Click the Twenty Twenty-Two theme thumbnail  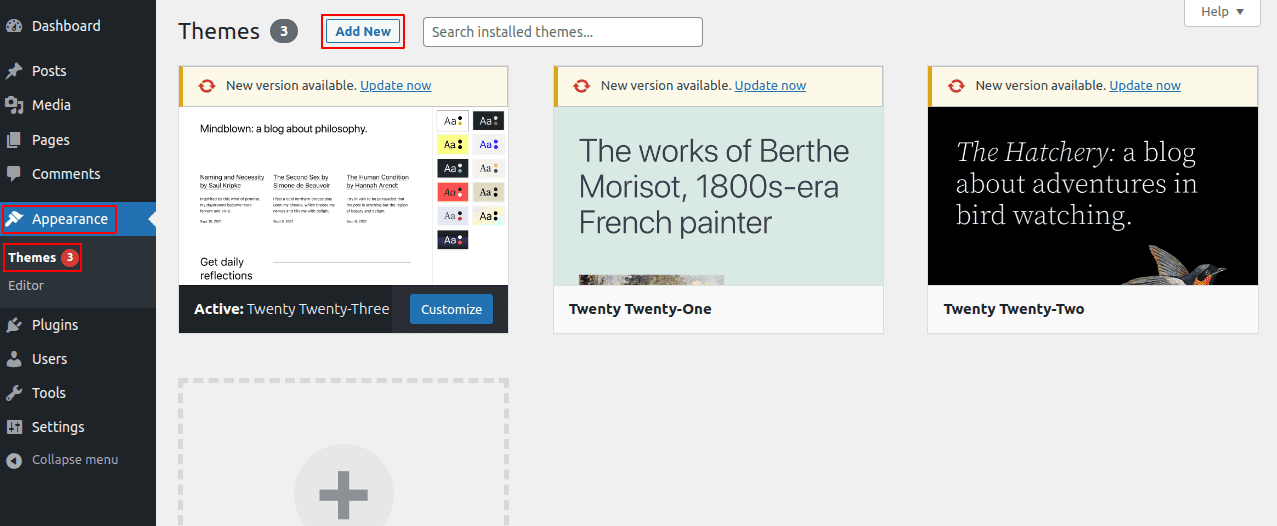tap(1092, 196)
